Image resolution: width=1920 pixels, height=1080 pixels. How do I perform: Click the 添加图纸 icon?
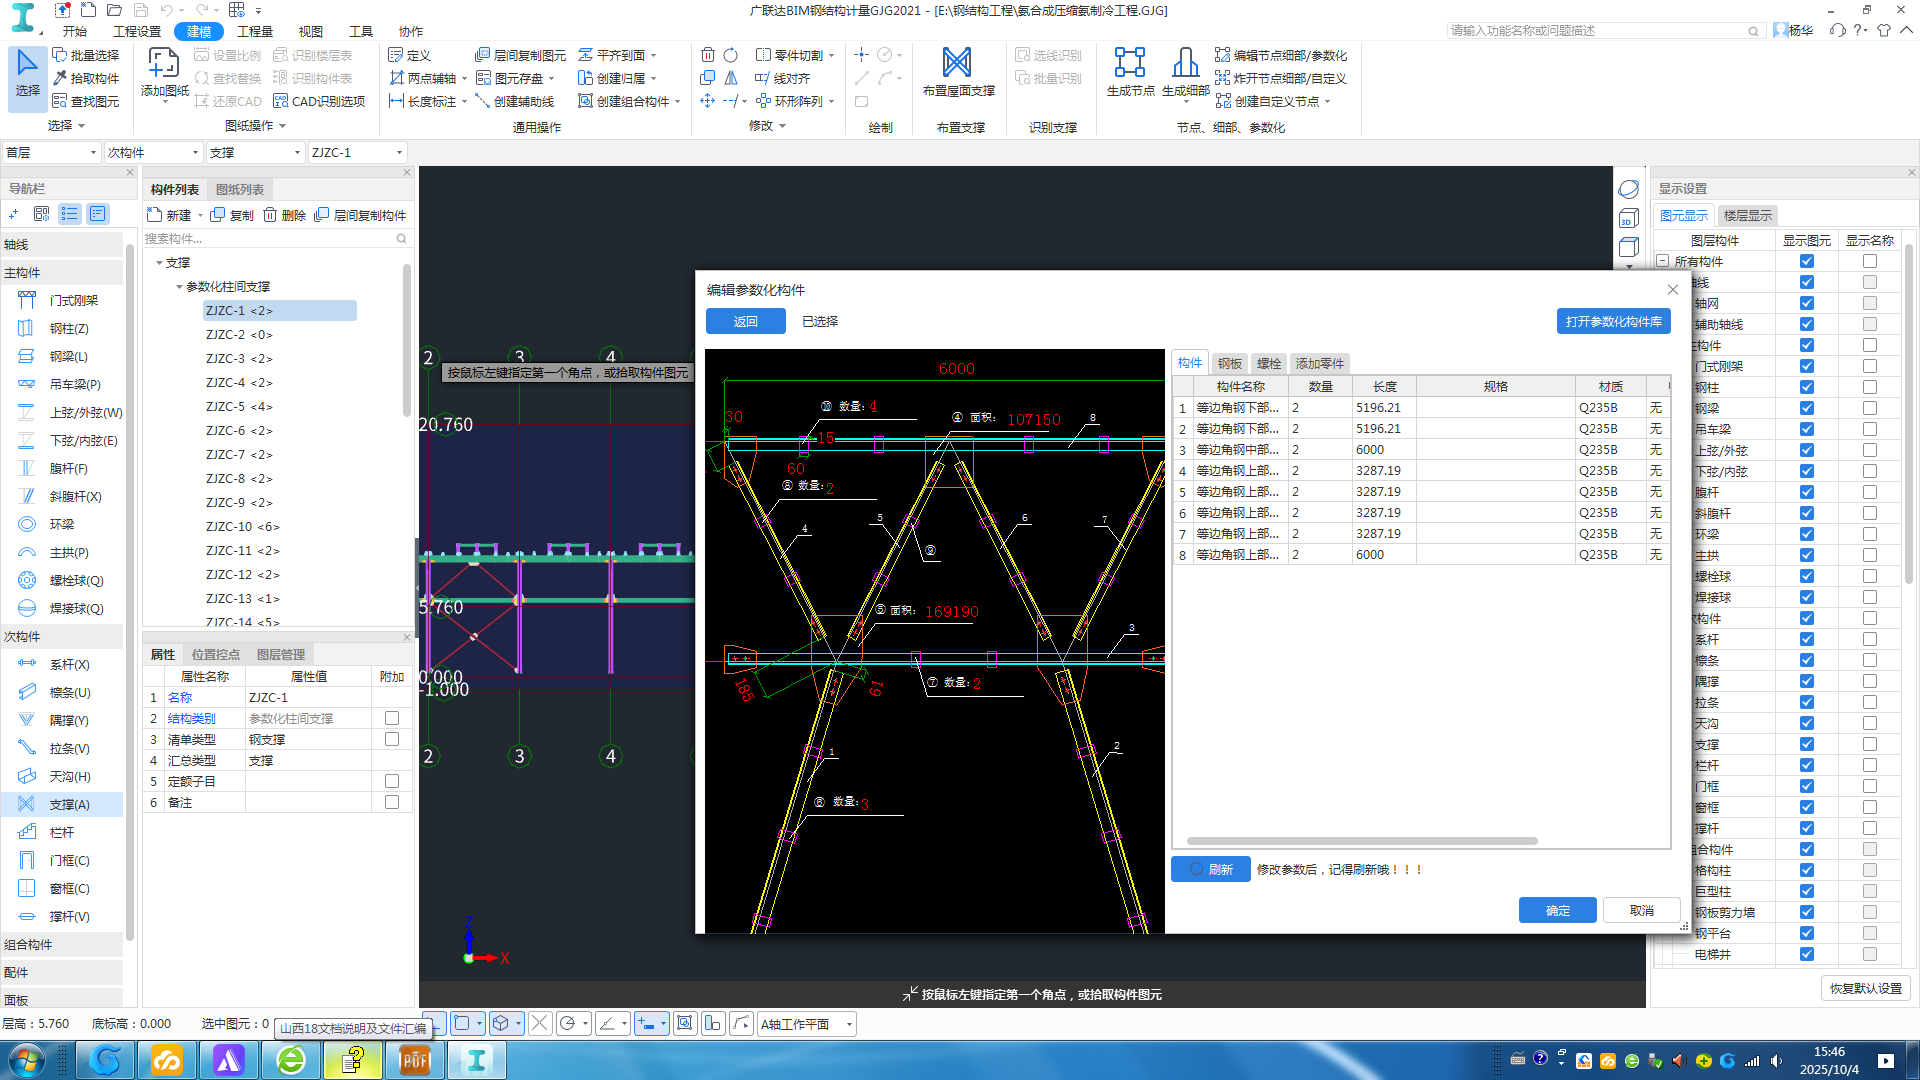coord(164,64)
